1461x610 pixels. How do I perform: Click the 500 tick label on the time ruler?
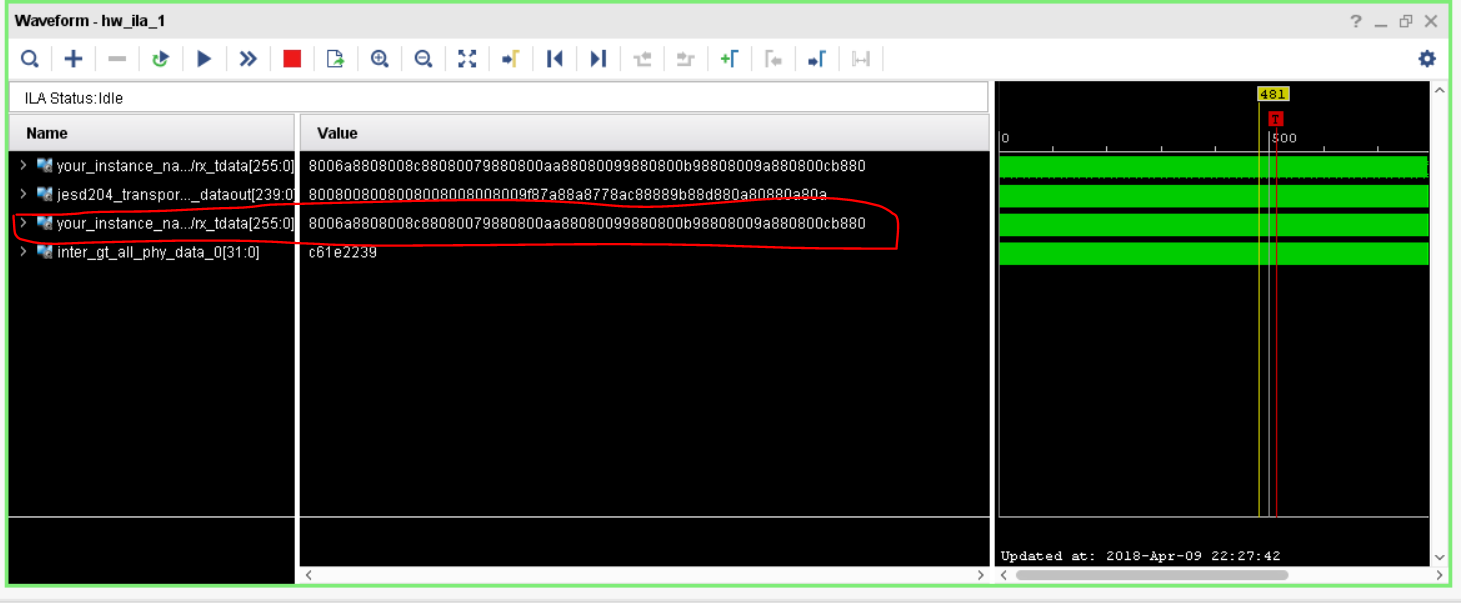click(1284, 138)
